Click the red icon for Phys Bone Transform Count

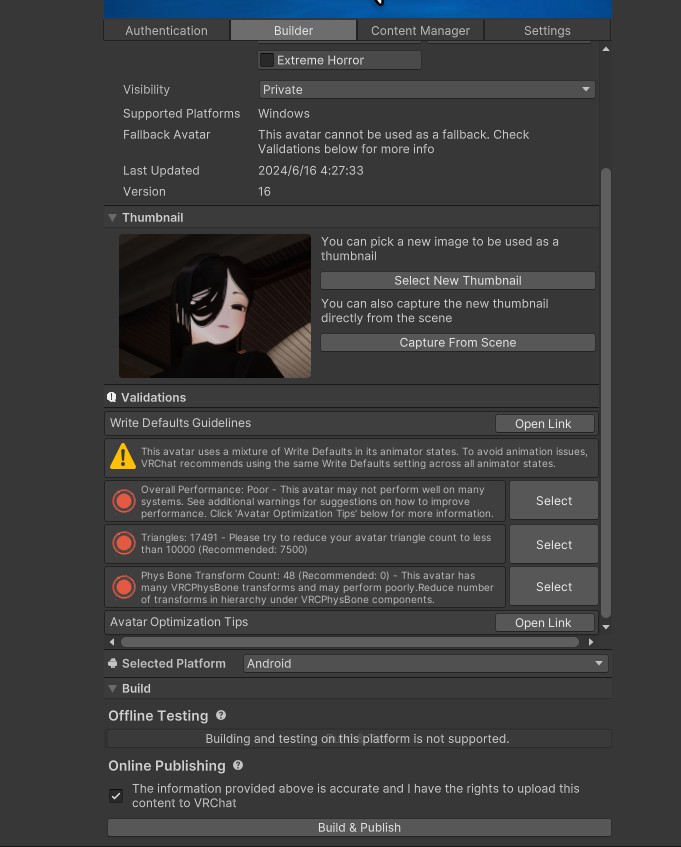[124, 587]
